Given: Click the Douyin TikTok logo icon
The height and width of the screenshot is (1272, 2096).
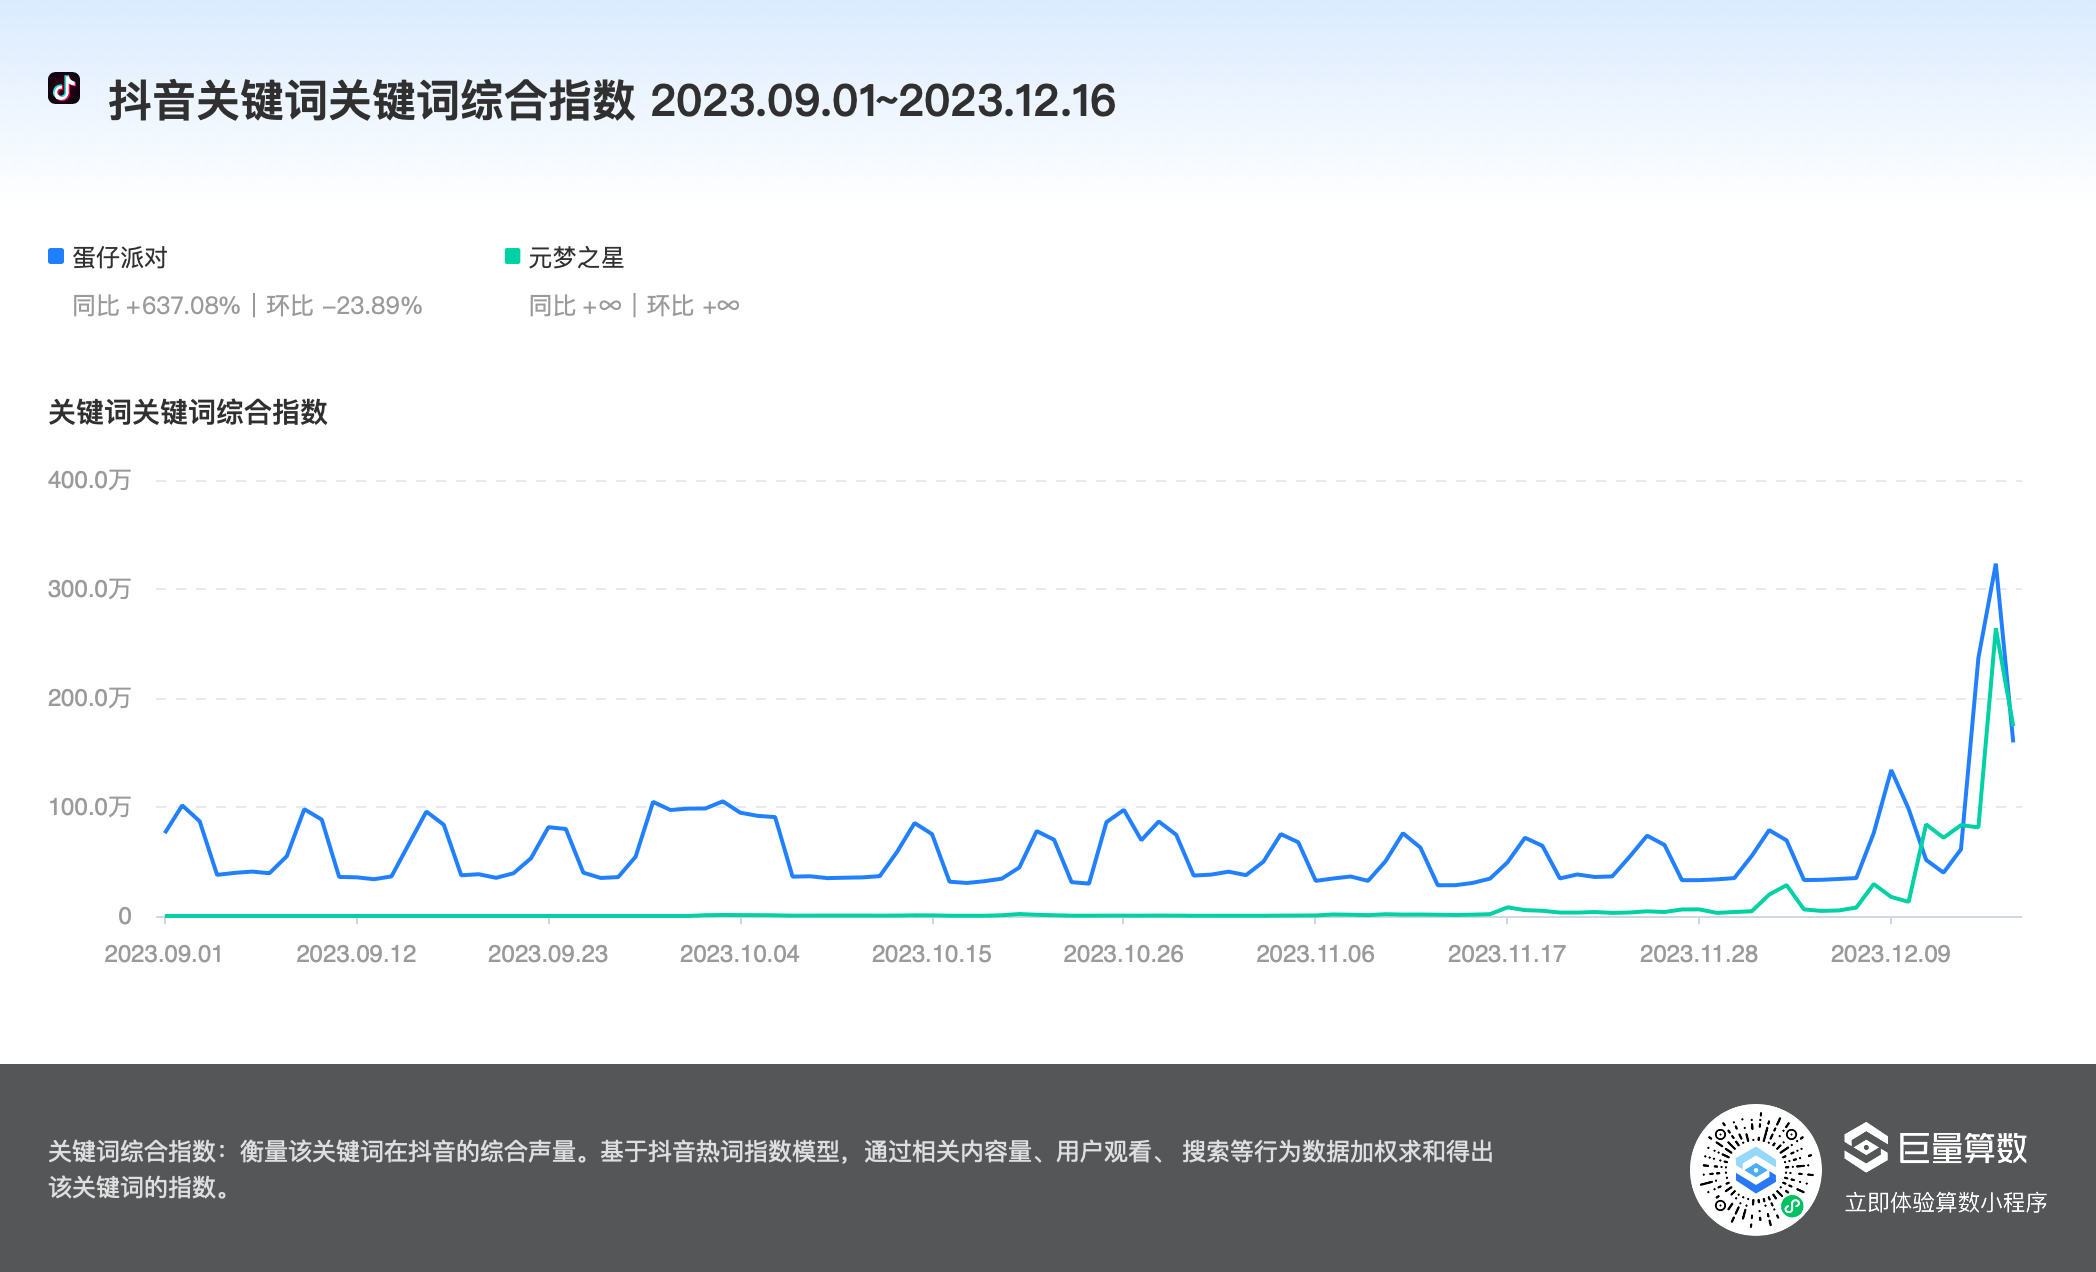Looking at the screenshot, I should [x=64, y=88].
